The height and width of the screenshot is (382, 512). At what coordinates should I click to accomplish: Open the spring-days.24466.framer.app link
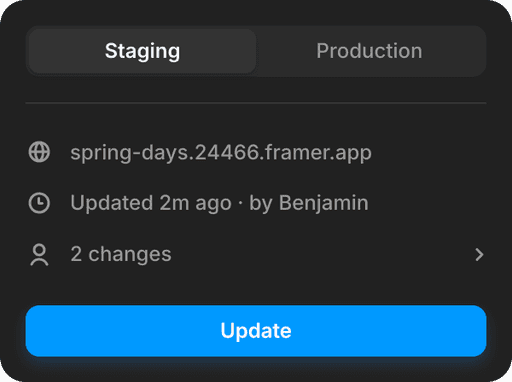221,153
